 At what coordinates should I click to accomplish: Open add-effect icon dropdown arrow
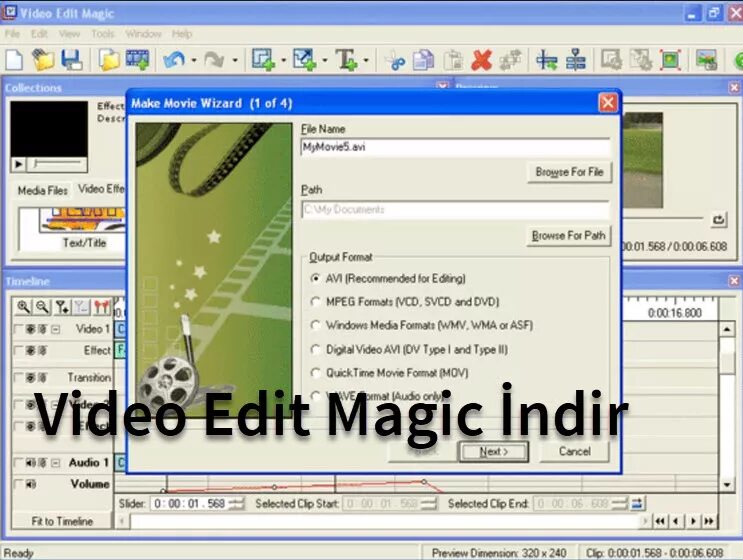(x=283, y=61)
